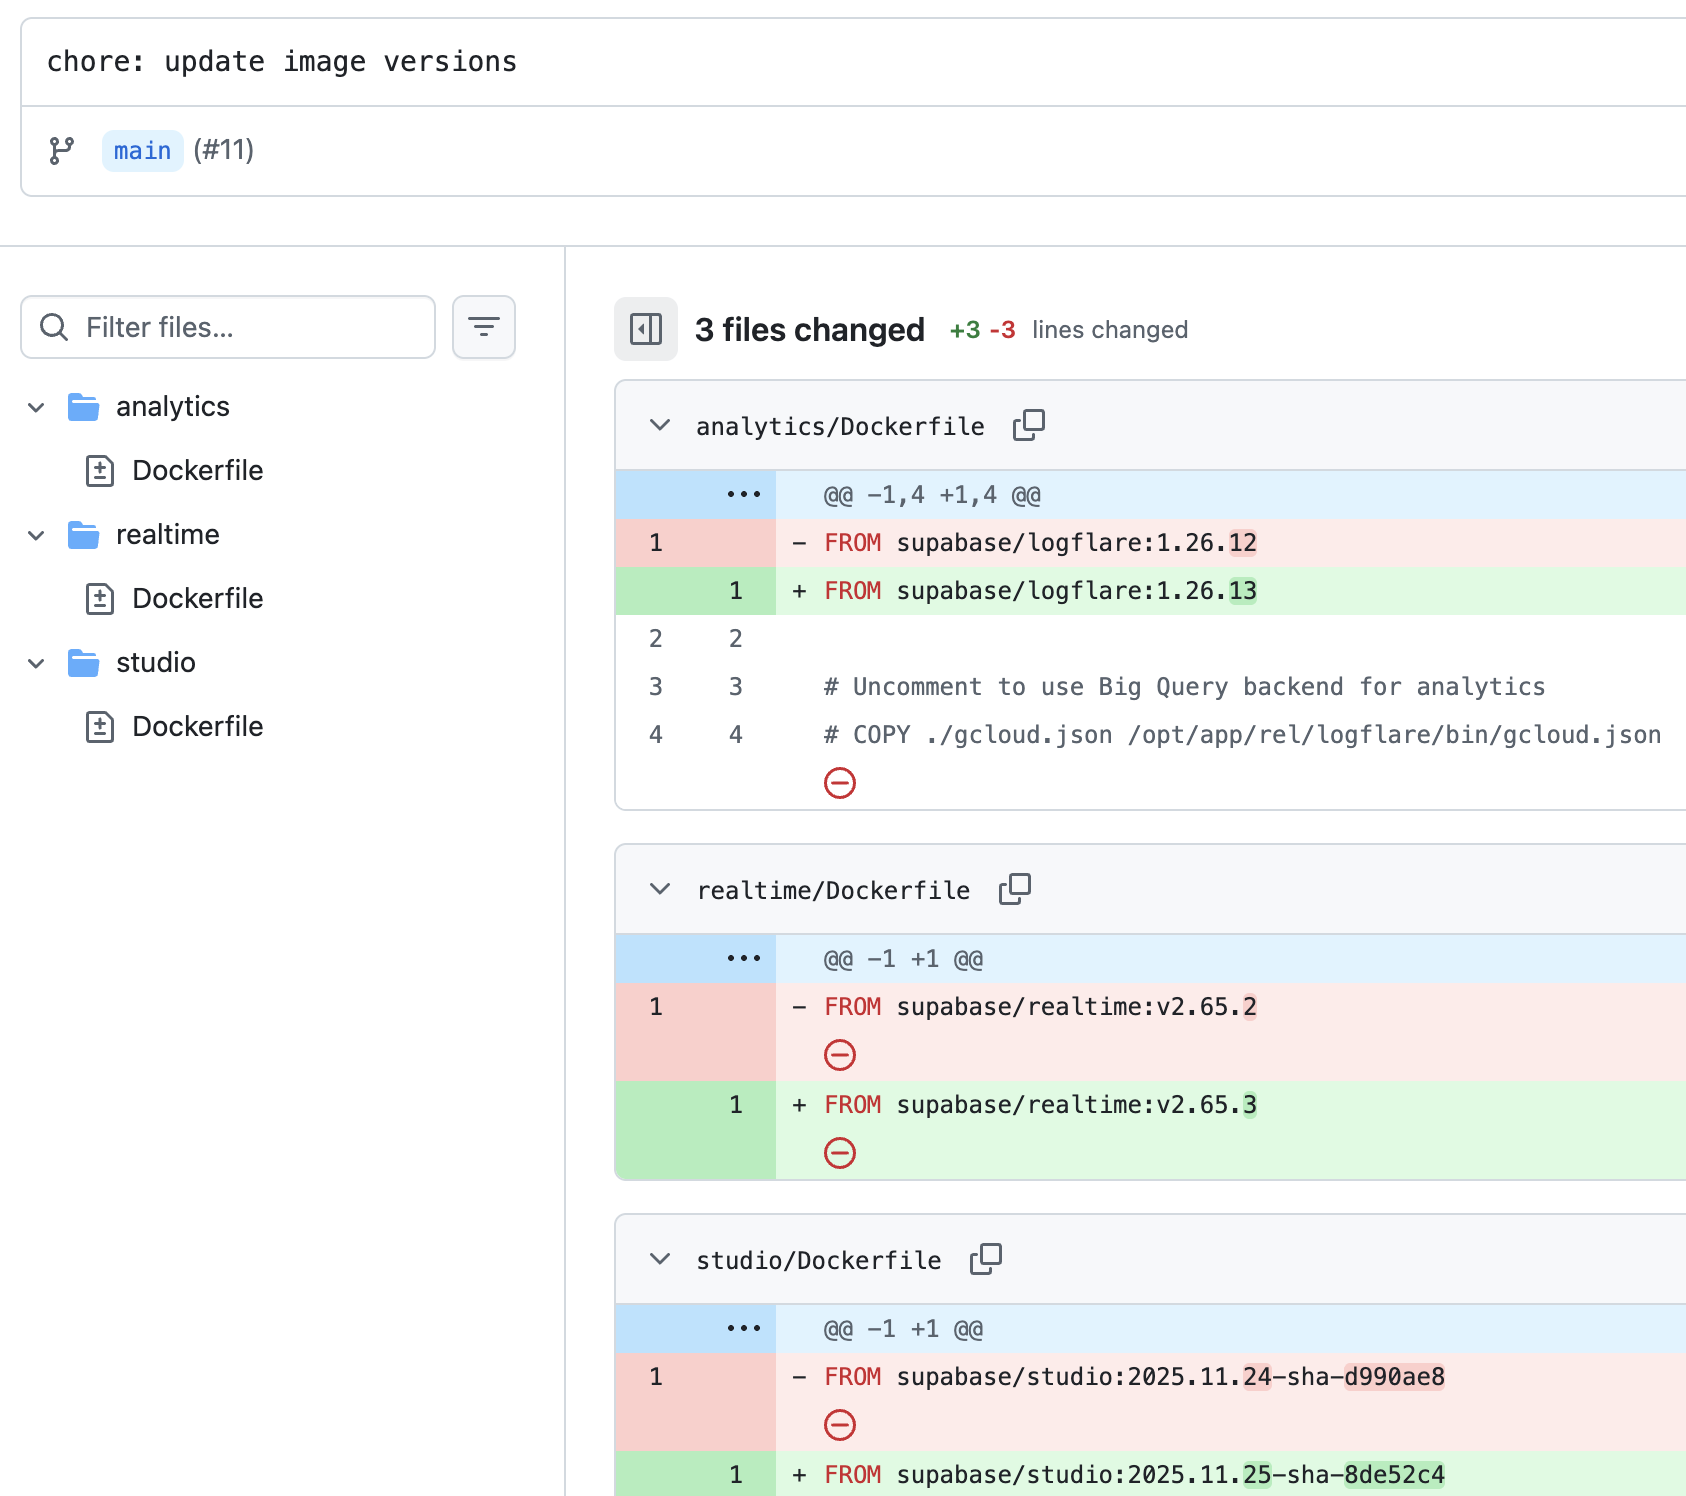This screenshot has height=1496, width=1686.
Task: Expand hidden lines in analytics/Dockerfile diff
Action: (743, 495)
